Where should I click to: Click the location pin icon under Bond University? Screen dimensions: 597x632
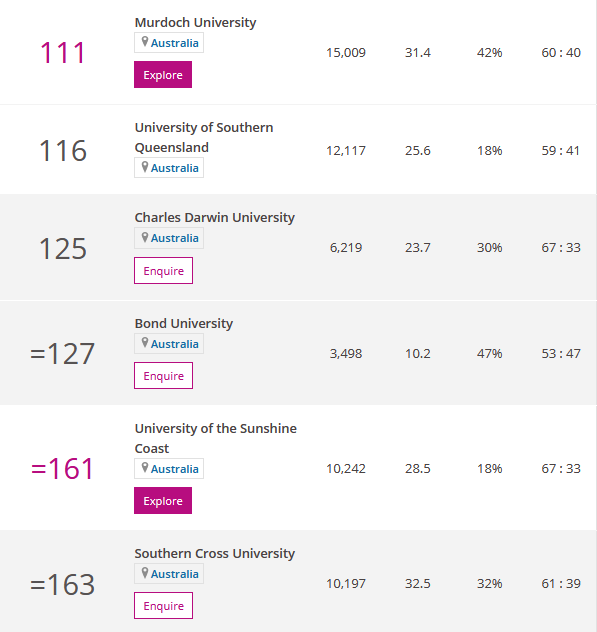(145, 343)
